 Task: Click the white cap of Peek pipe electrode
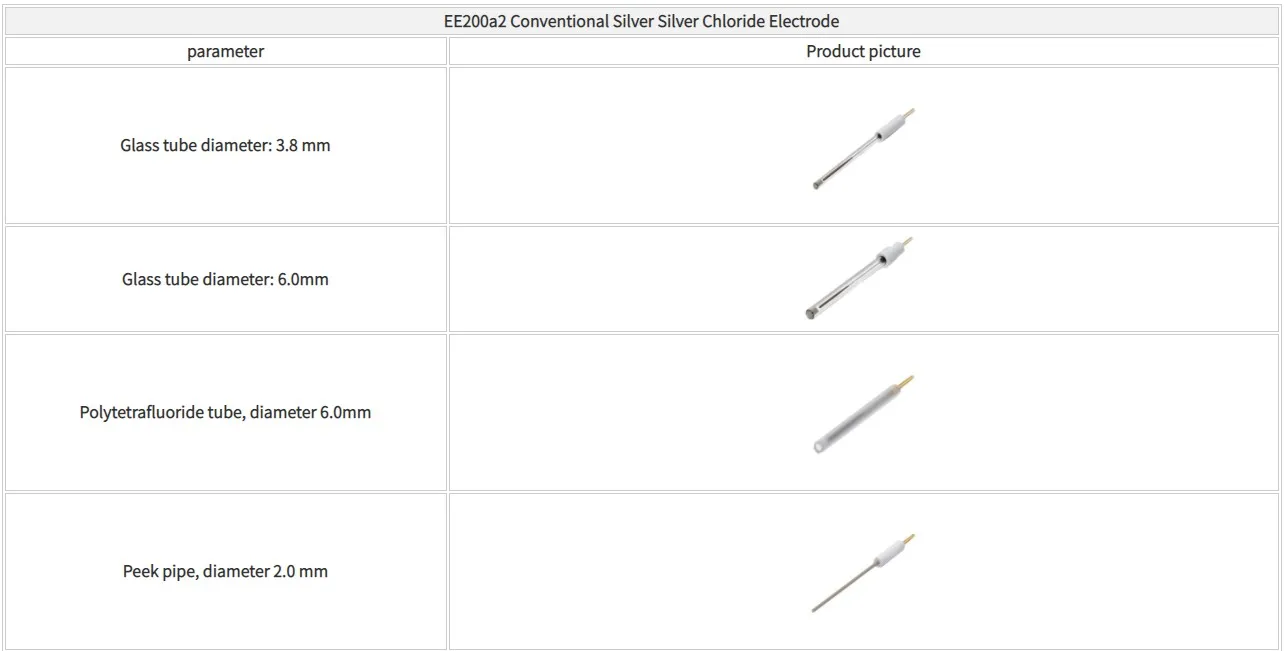[x=885, y=554]
